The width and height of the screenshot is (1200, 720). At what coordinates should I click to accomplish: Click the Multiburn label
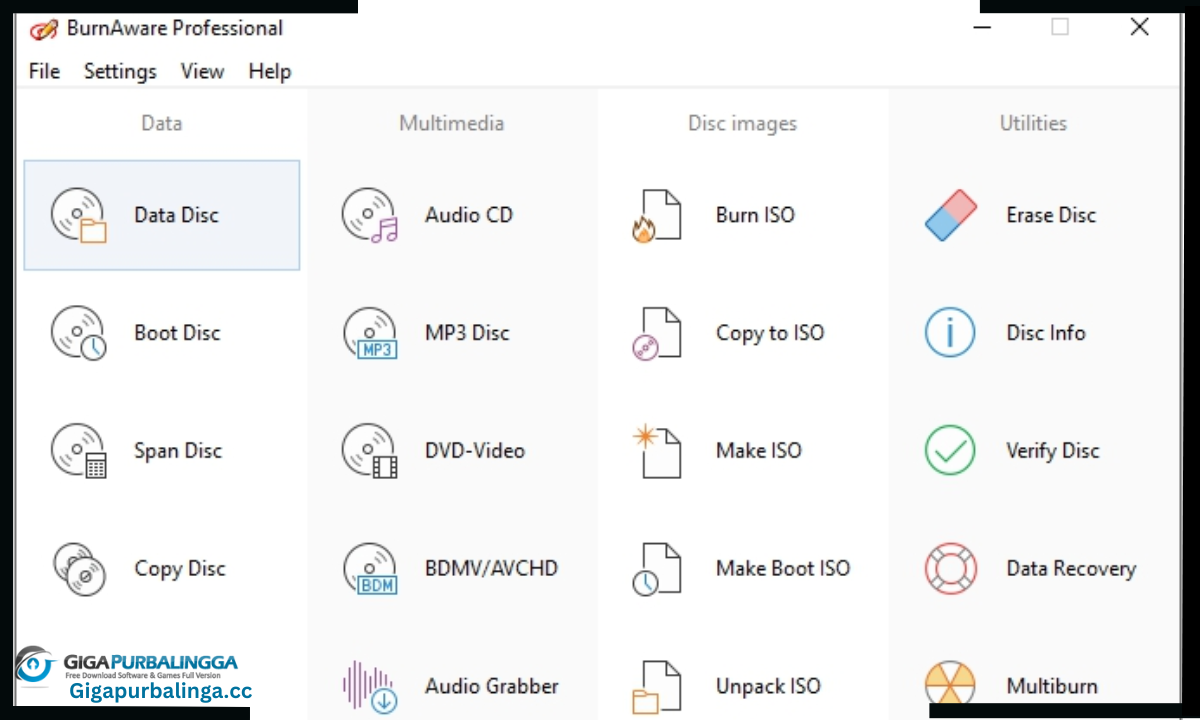coord(1052,686)
